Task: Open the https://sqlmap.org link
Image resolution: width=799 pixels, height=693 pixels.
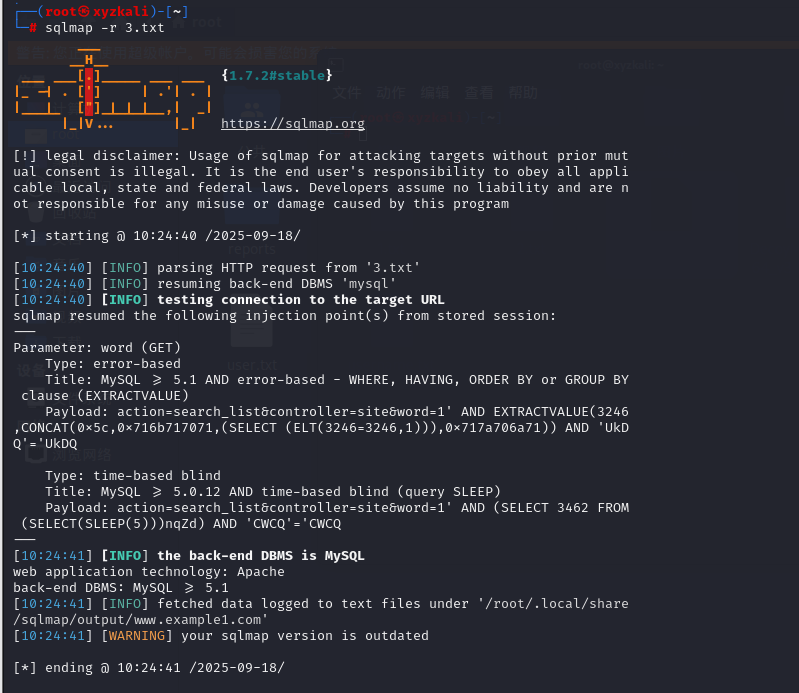Action: coord(292,124)
